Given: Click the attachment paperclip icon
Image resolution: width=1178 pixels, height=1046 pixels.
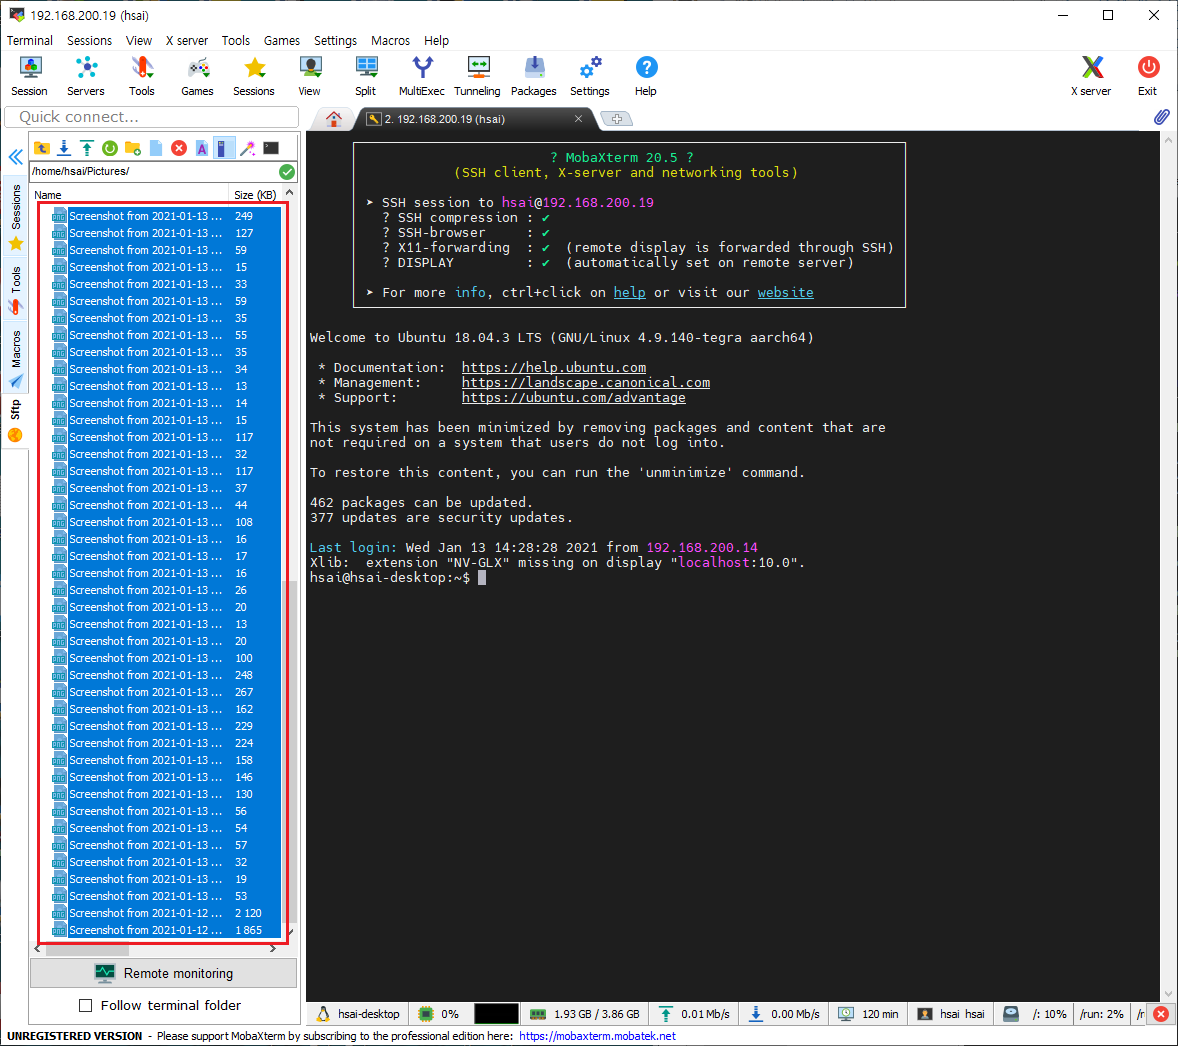Looking at the screenshot, I should pos(1161,118).
